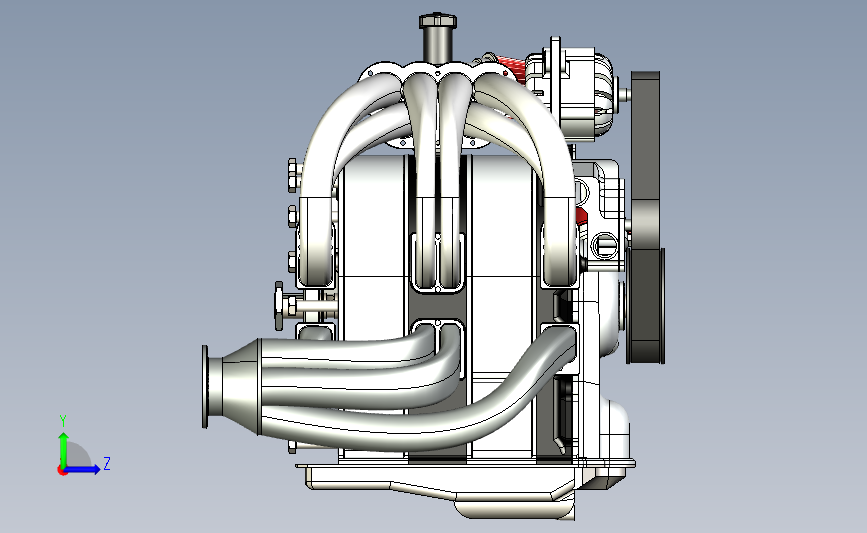Select the exhaust collector outlet flange
This screenshot has width=867, height=533.
pyautogui.click(x=205, y=386)
